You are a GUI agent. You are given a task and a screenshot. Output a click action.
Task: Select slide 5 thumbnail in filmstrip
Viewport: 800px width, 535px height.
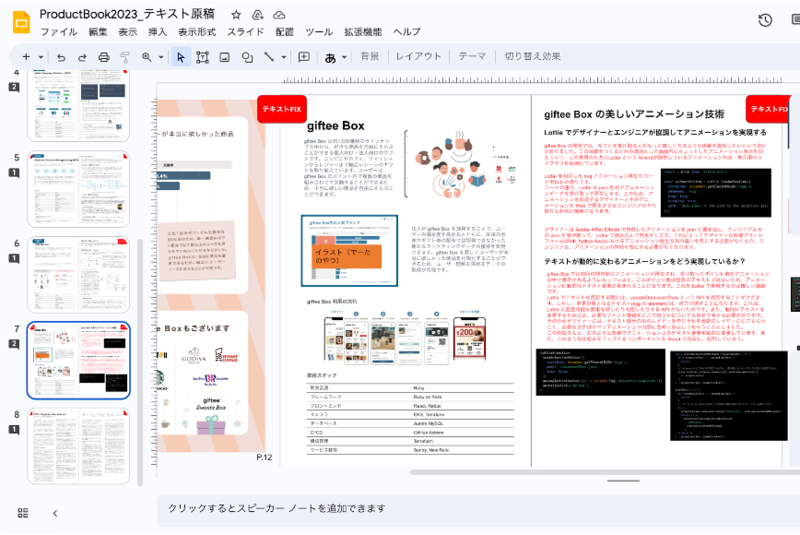[x=79, y=189]
